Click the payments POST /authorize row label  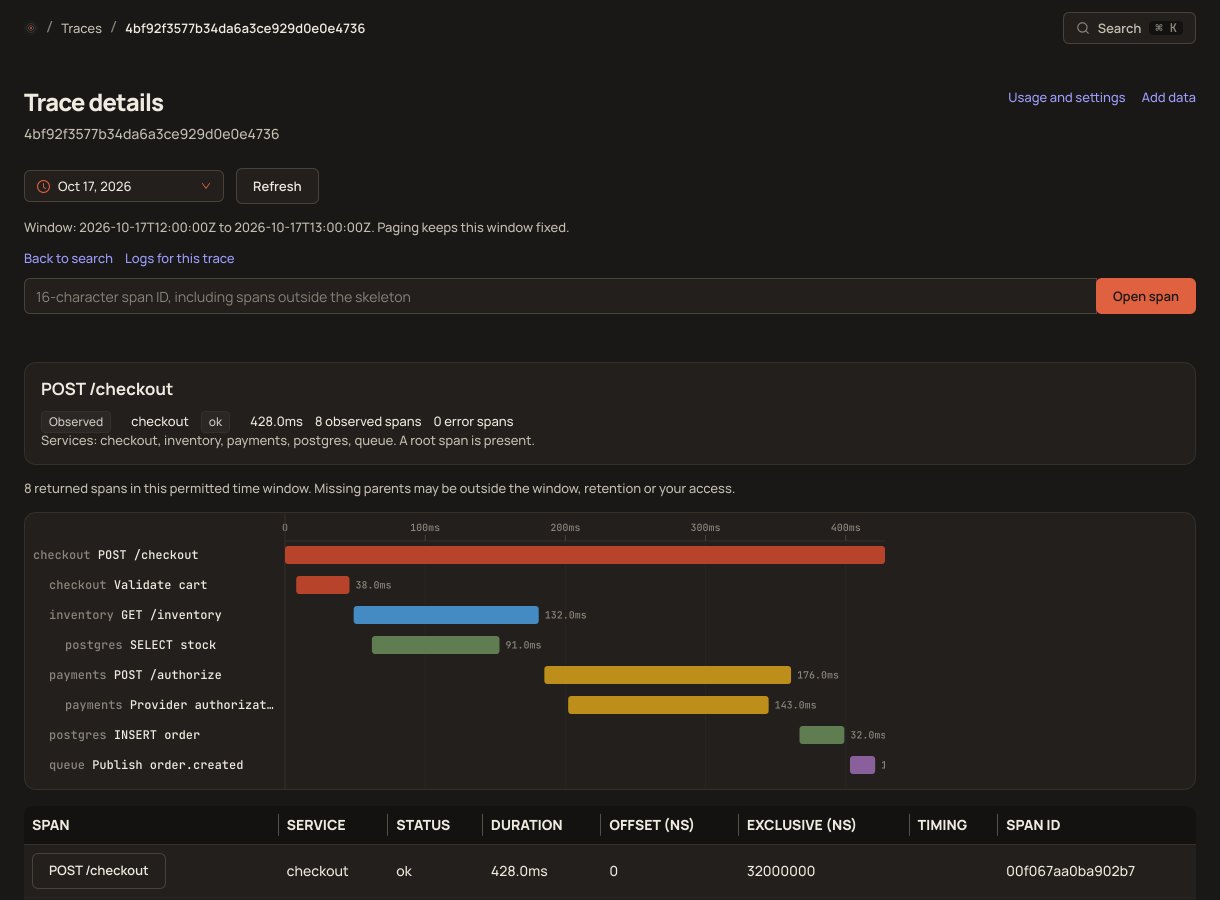(x=135, y=675)
